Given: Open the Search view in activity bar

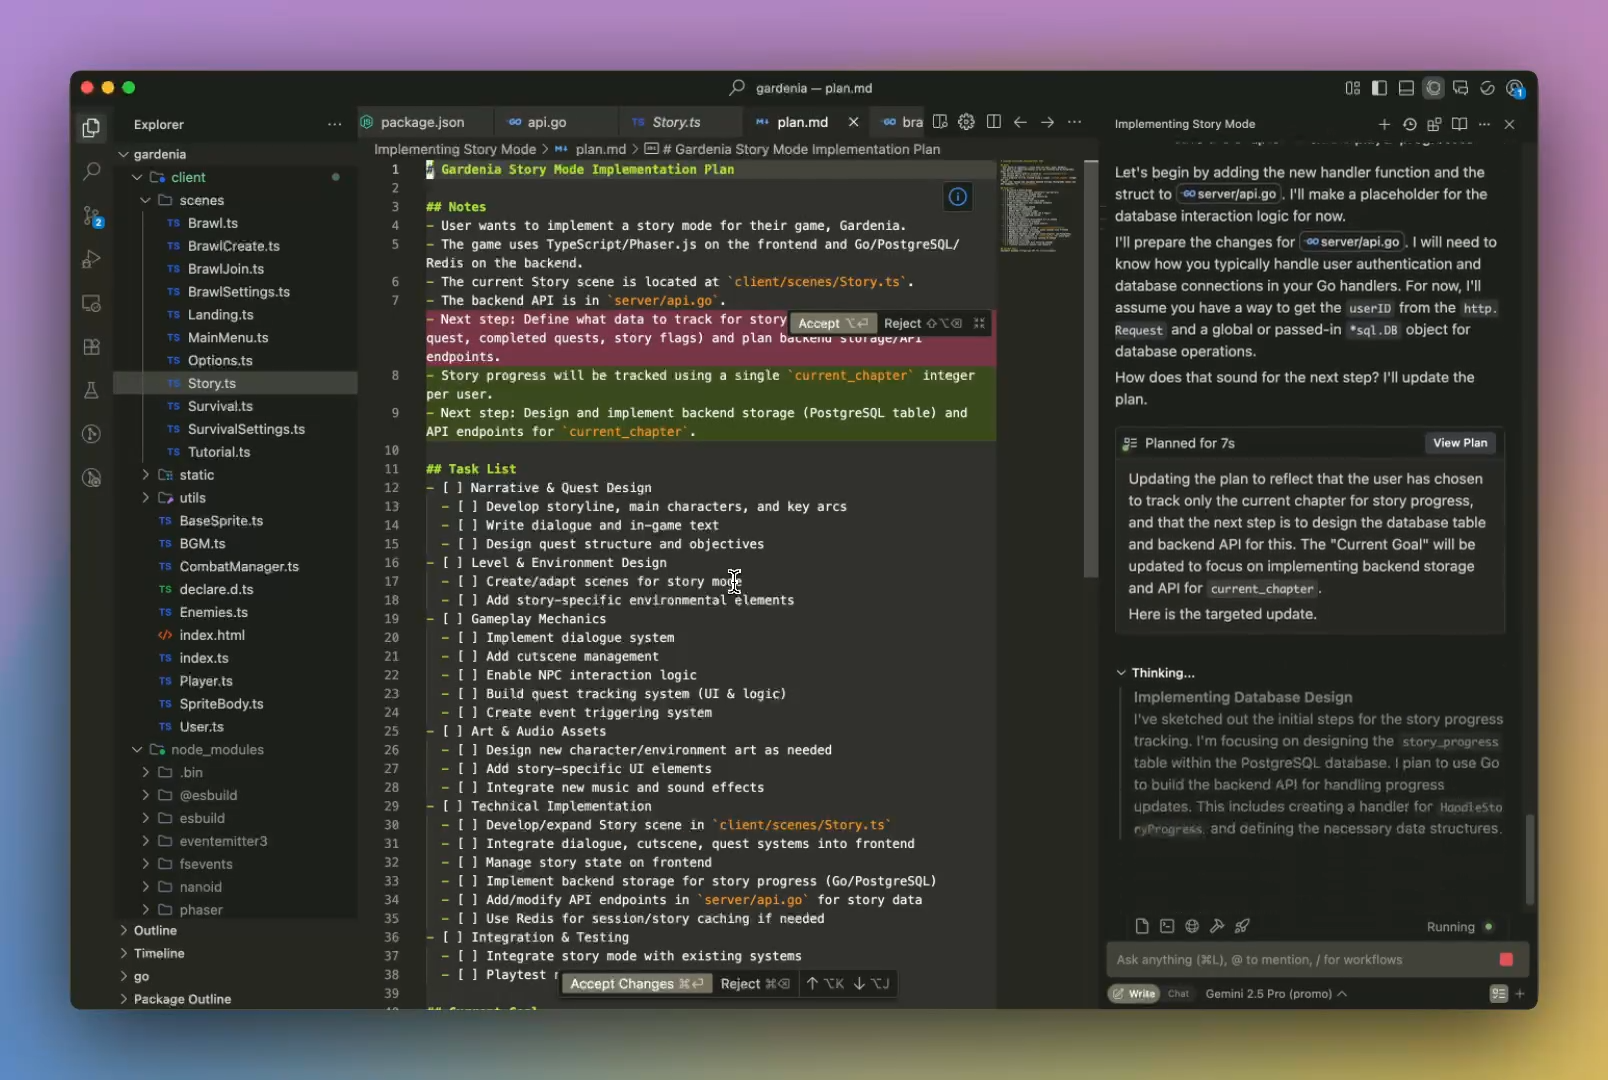Looking at the screenshot, I should (x=91, y=171).
